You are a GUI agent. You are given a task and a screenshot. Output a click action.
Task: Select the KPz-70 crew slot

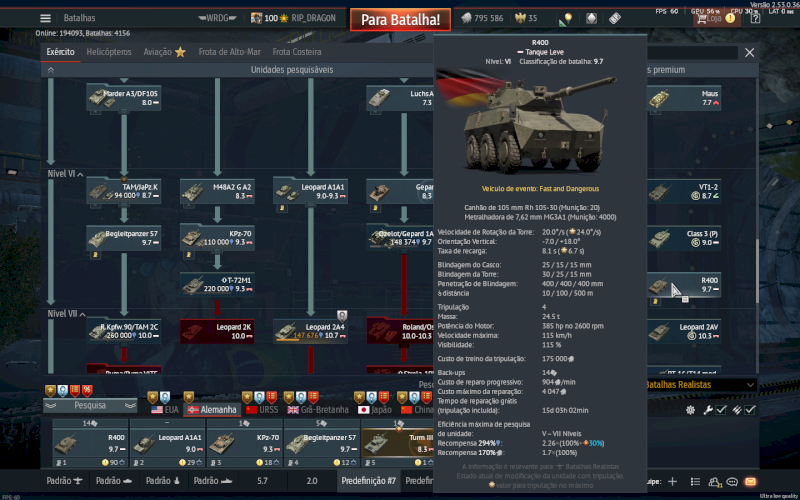pos(244,443)
